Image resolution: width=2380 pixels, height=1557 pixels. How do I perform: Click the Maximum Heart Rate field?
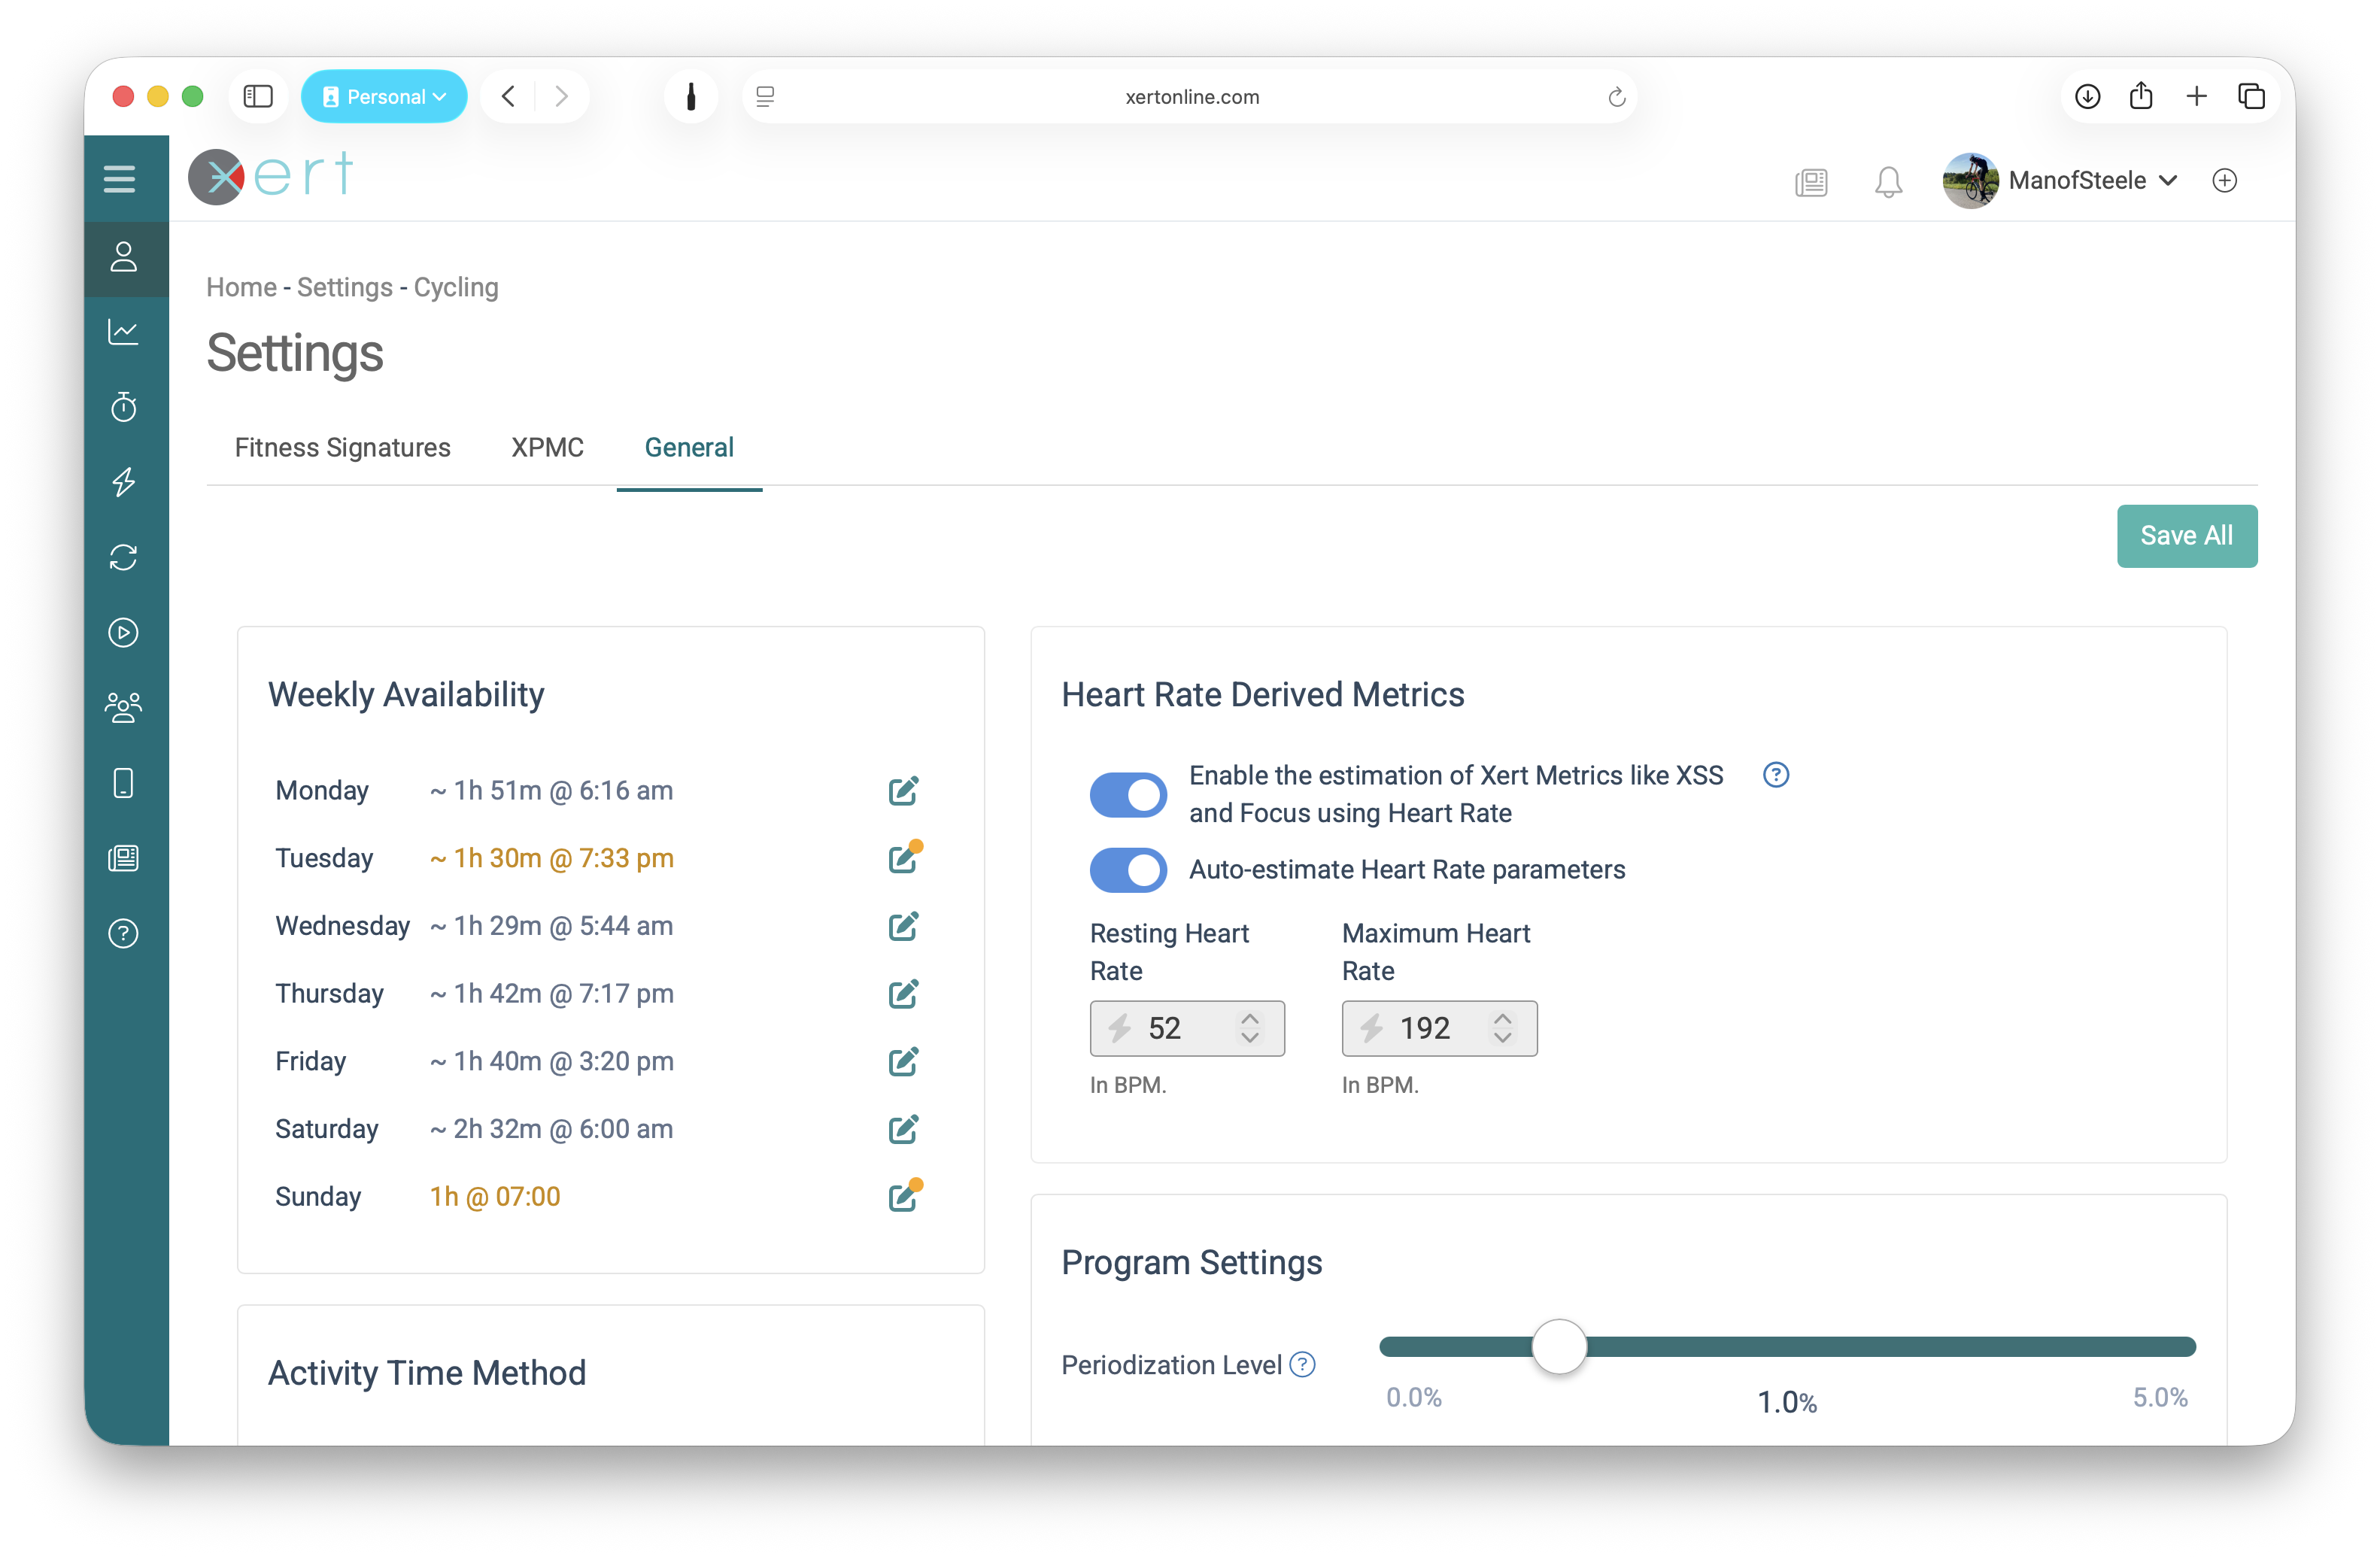tap(1439, 1028)
